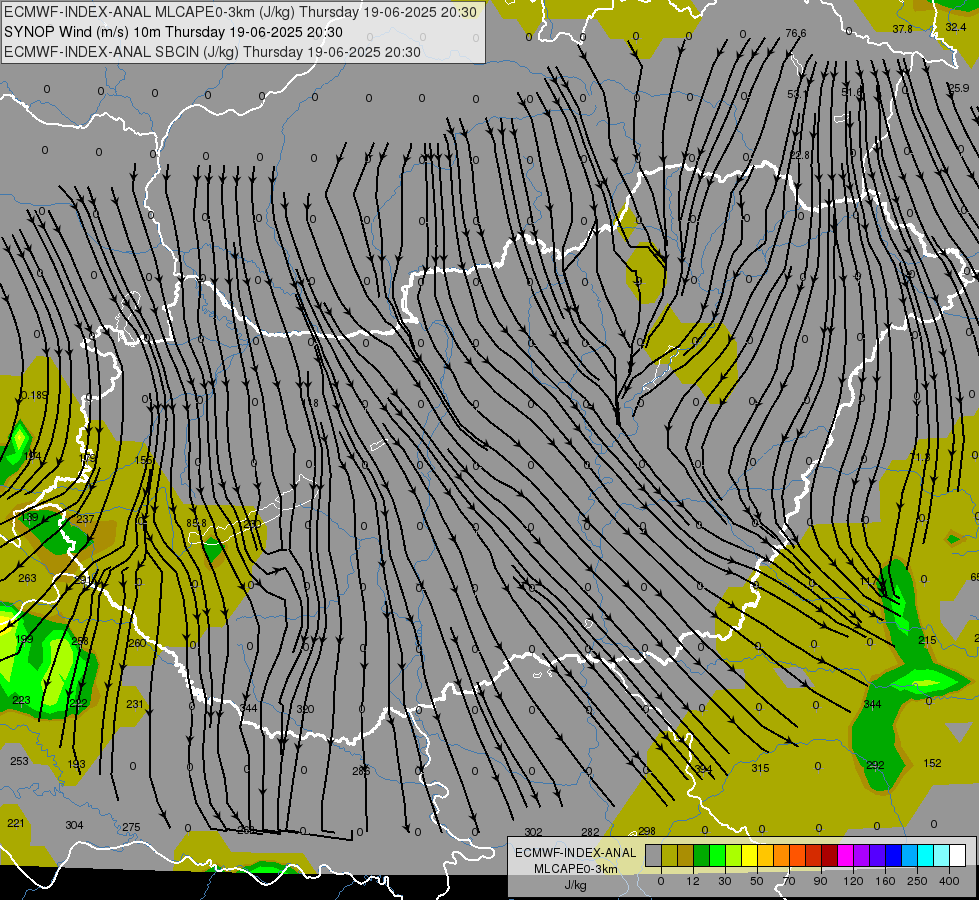Click the map value 155
The width and height of the screenshot is (979, 900).
[x=144, y=460]
